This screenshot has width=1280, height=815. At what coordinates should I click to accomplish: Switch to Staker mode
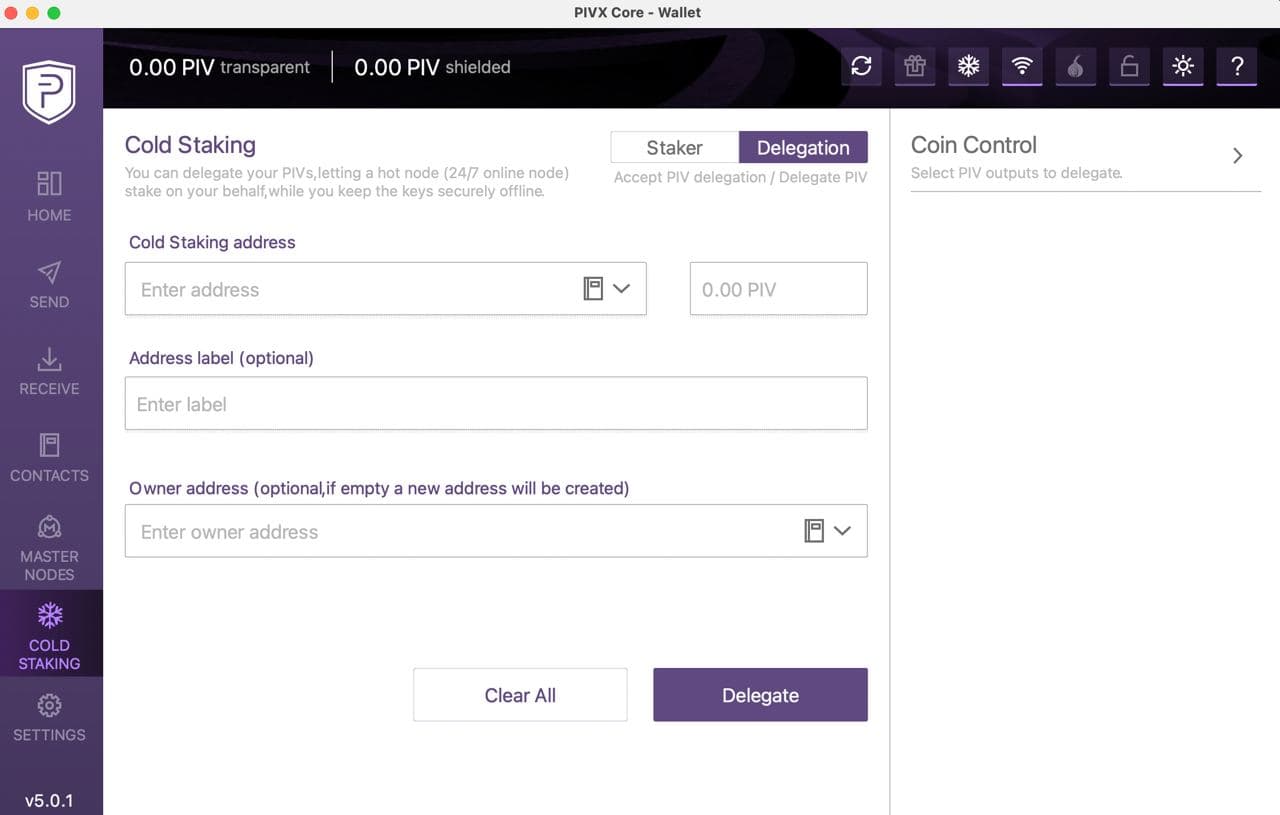[x=674, y=147]
